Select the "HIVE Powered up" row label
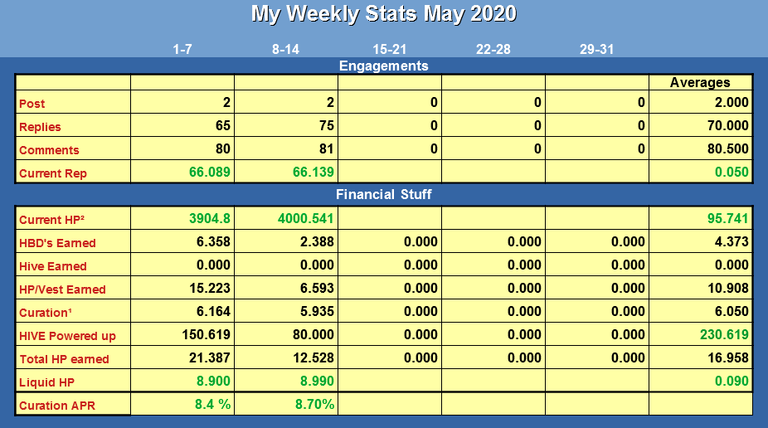This screenshot has width=768, height=428. [67, 336]
